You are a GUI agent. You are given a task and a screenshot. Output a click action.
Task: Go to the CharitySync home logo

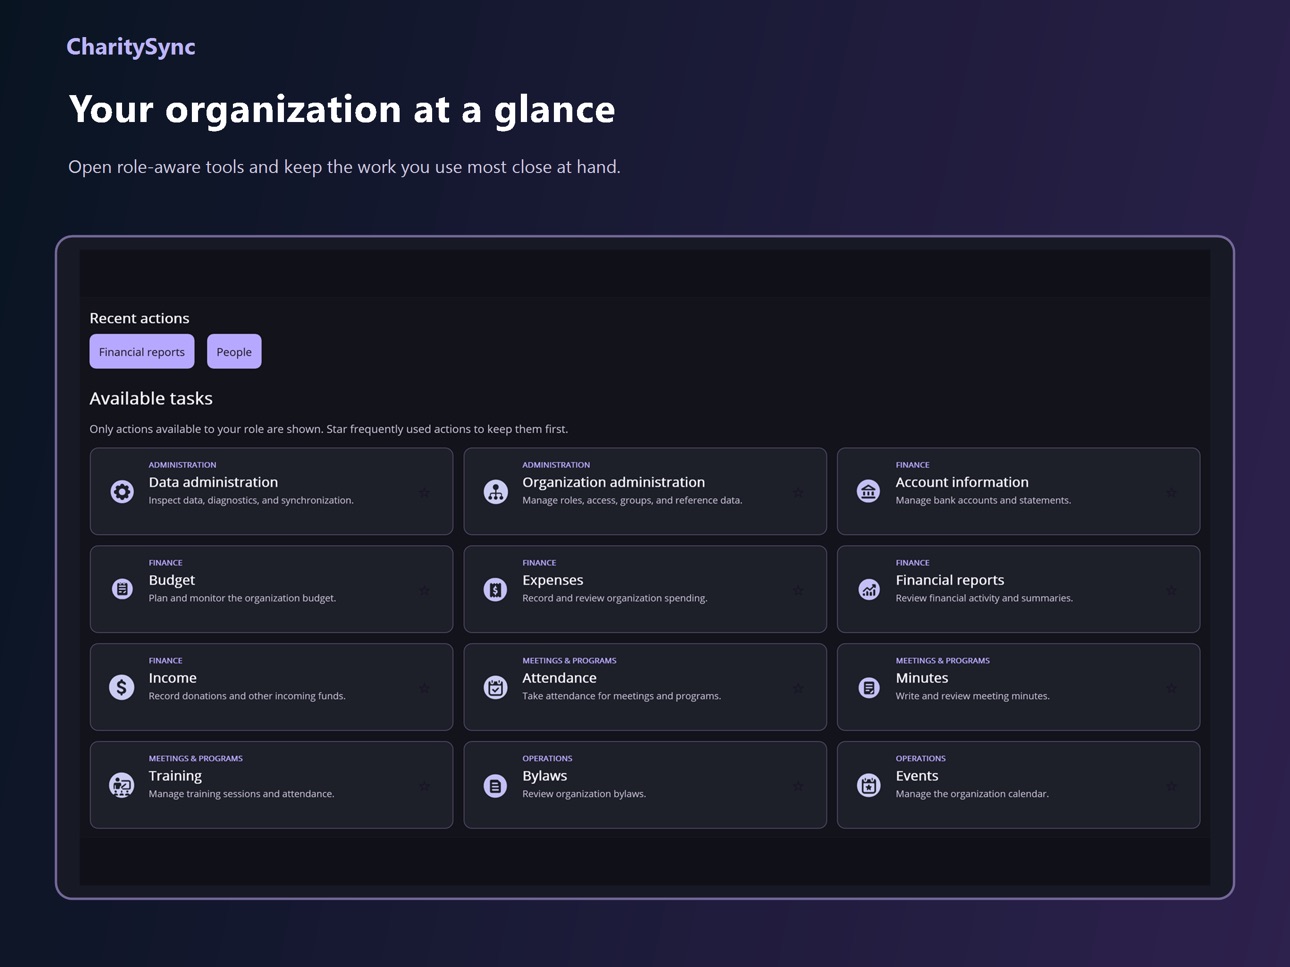click(x=131, y=46)
